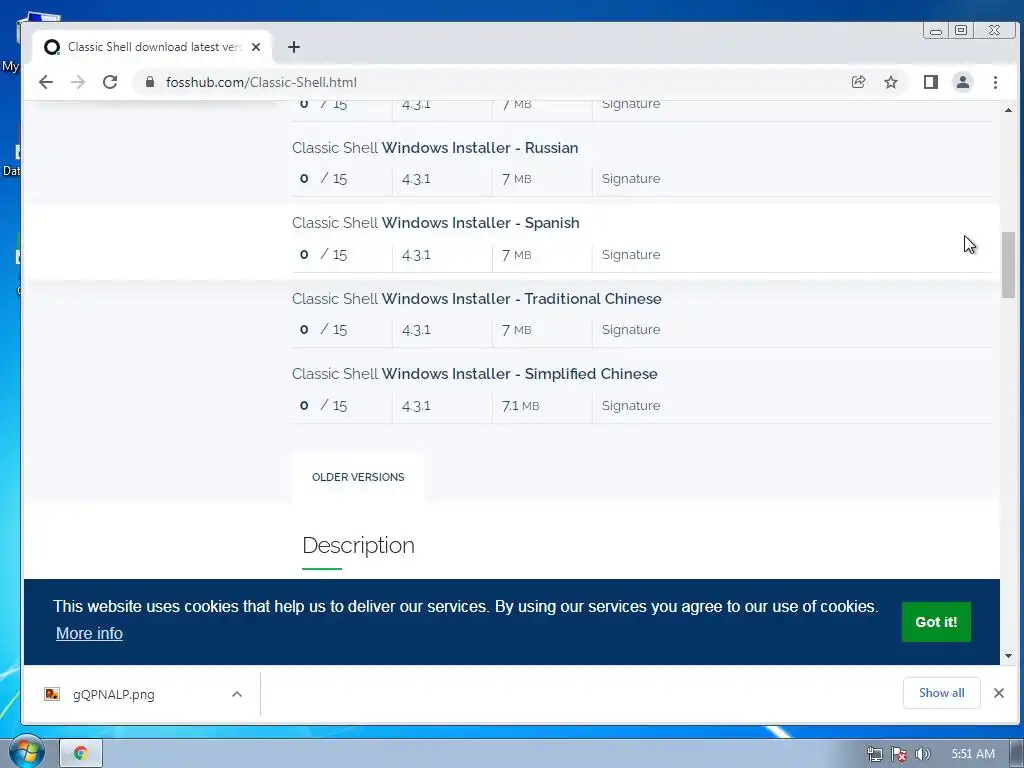Click Chrome taskbar button
Viewport: 1024px width, 768px height.
81,753
